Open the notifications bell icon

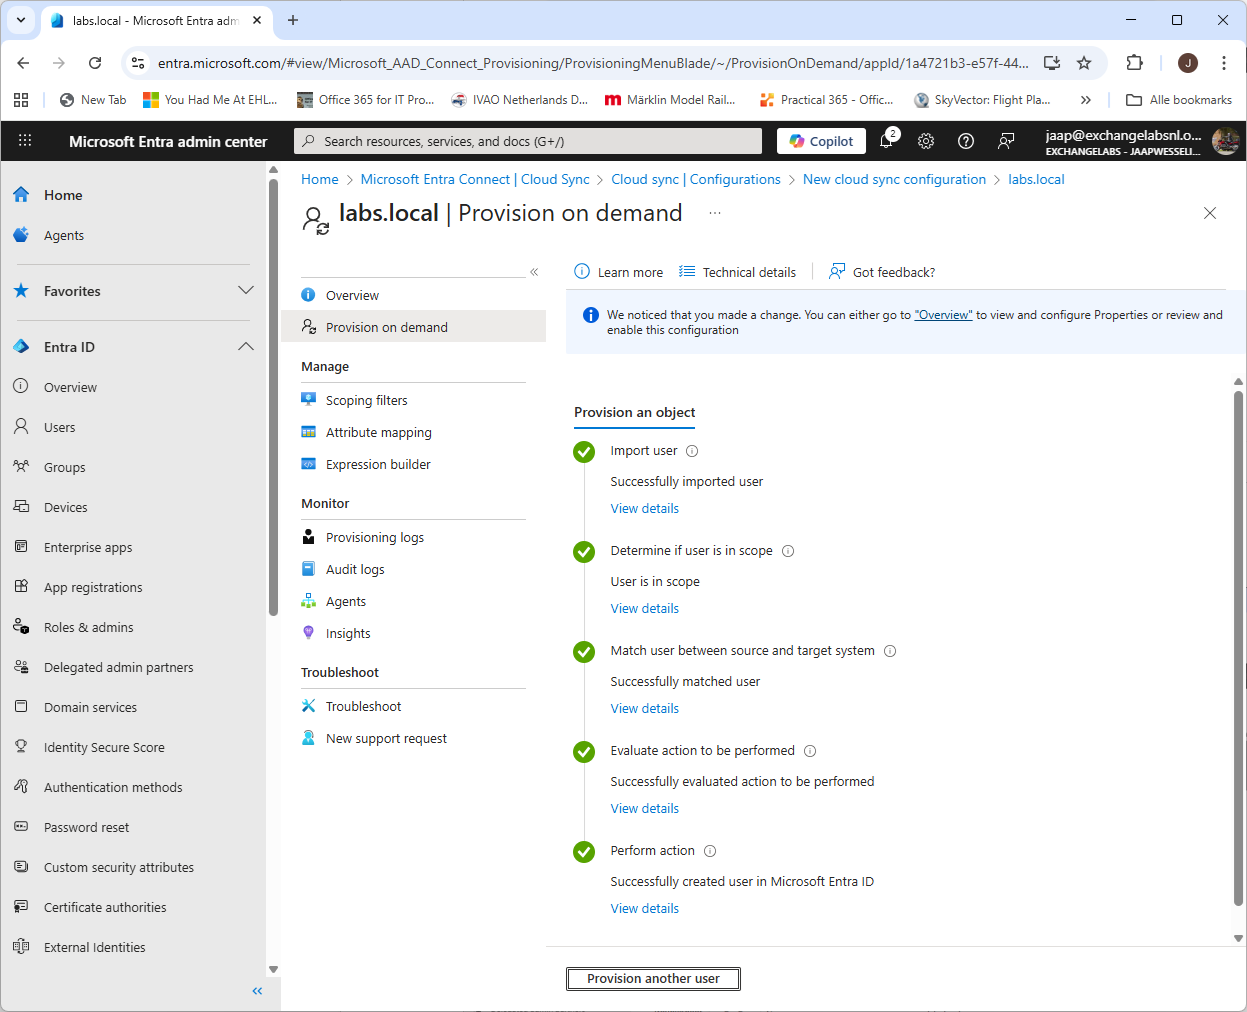tap(886, 141)
